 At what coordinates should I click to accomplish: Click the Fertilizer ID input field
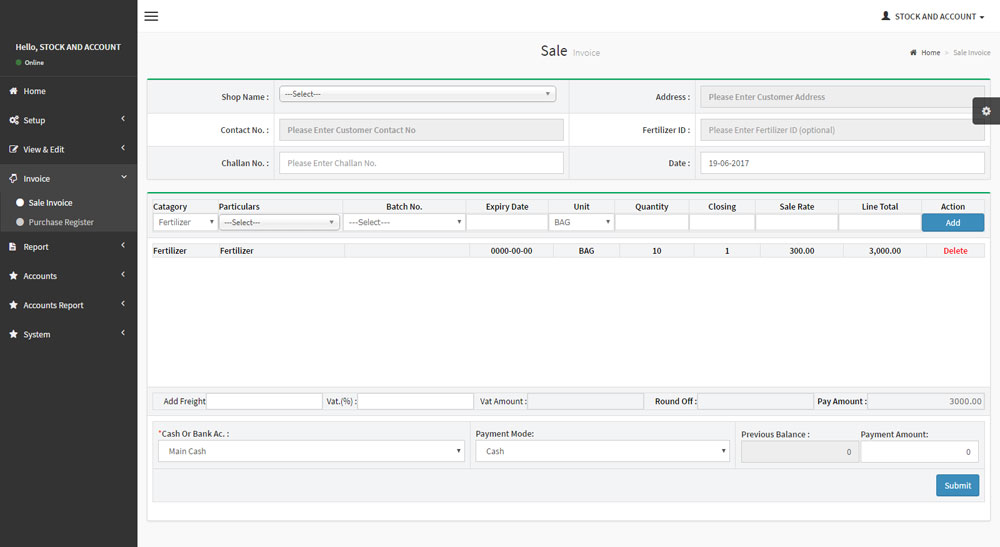pyautogui.click(x=842, y=130)
